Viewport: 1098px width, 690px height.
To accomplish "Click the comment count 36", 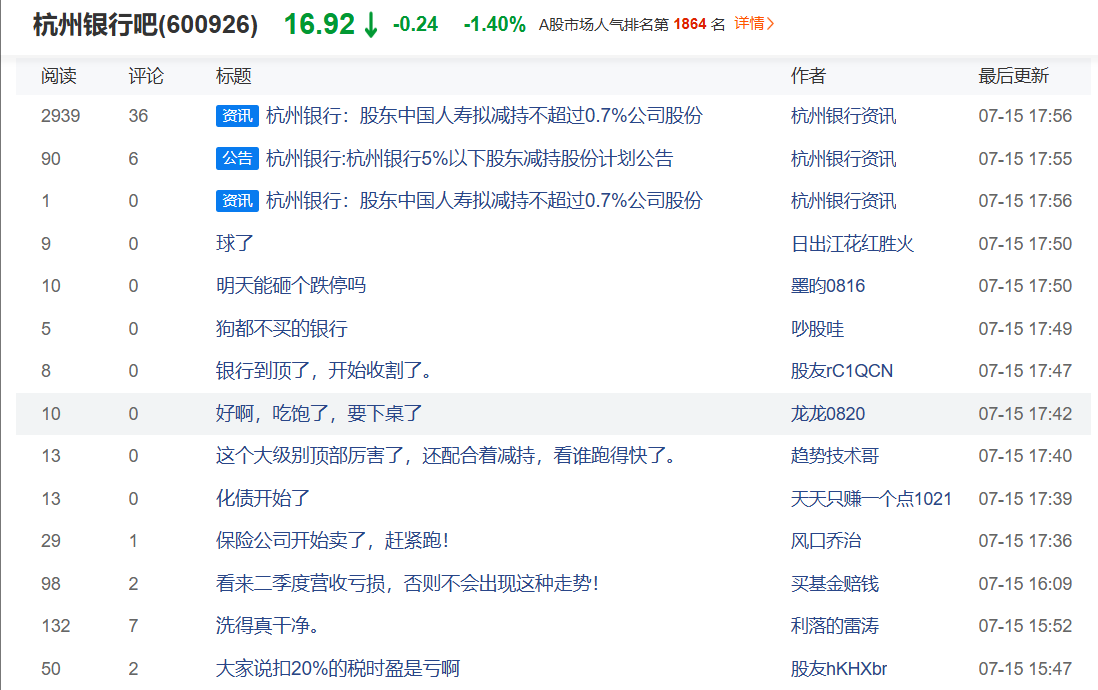I will click(x=138, y=116).
